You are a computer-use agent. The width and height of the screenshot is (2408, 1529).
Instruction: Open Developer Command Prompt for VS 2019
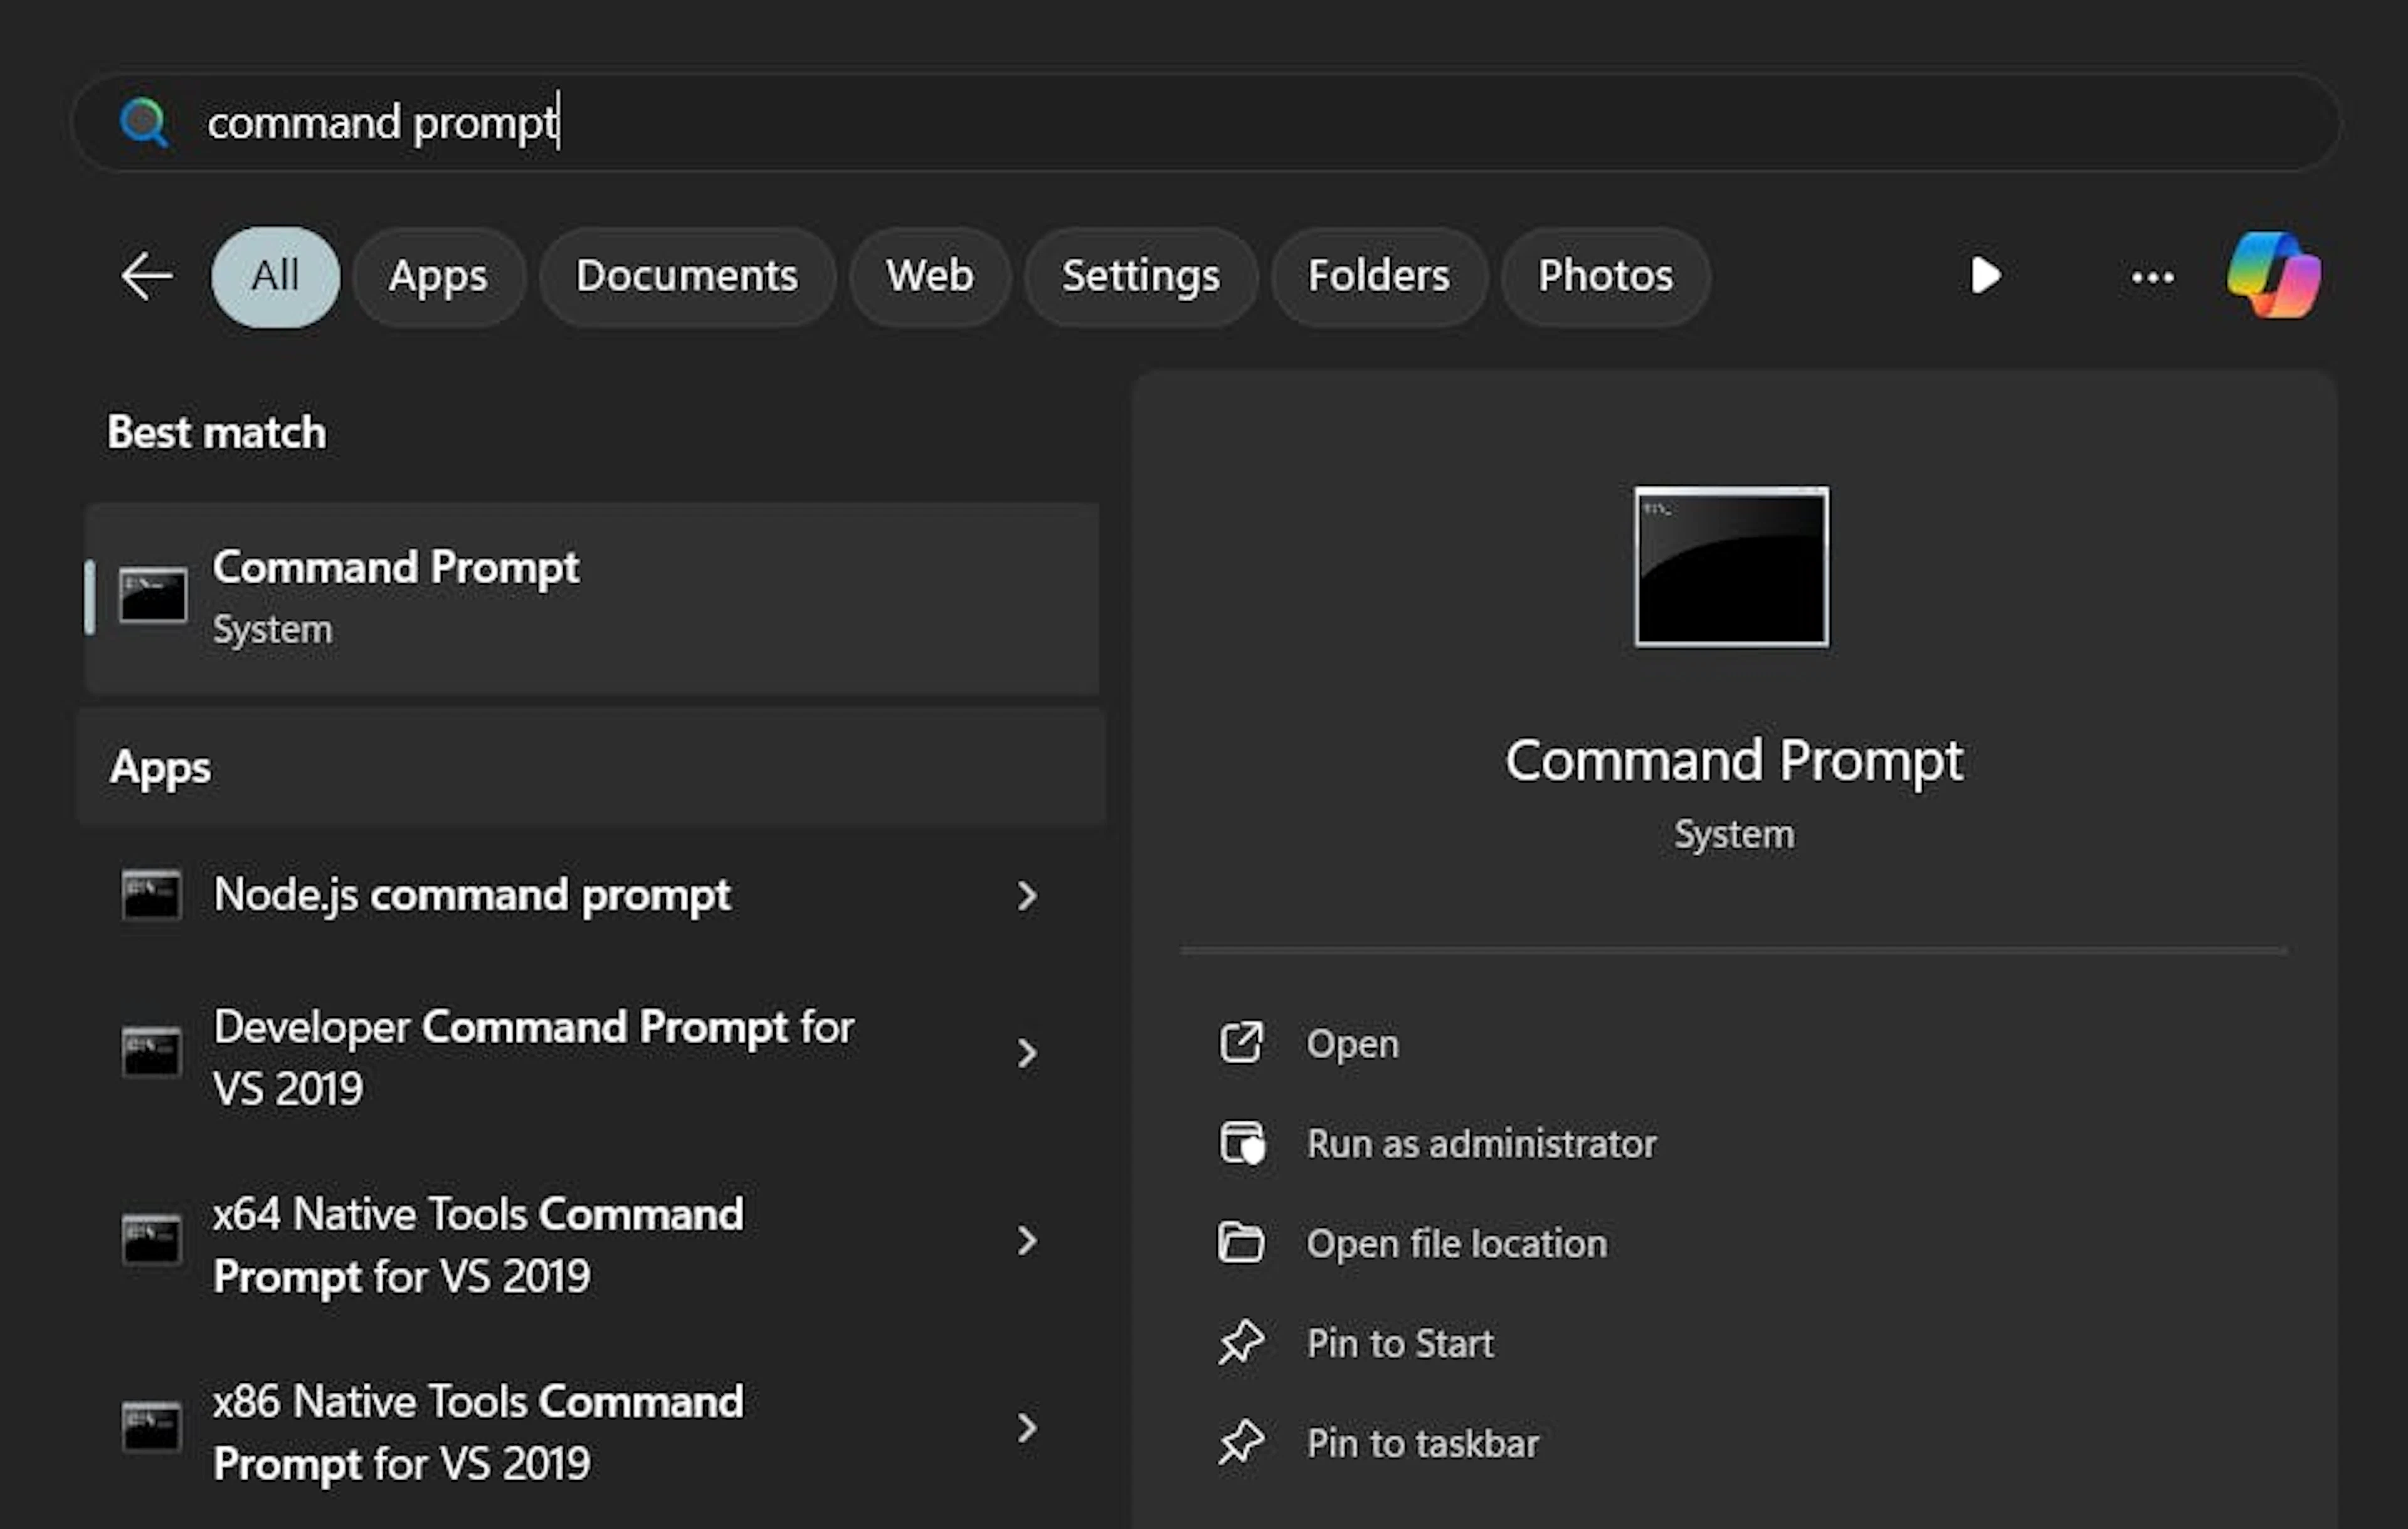coord(592,1056)
